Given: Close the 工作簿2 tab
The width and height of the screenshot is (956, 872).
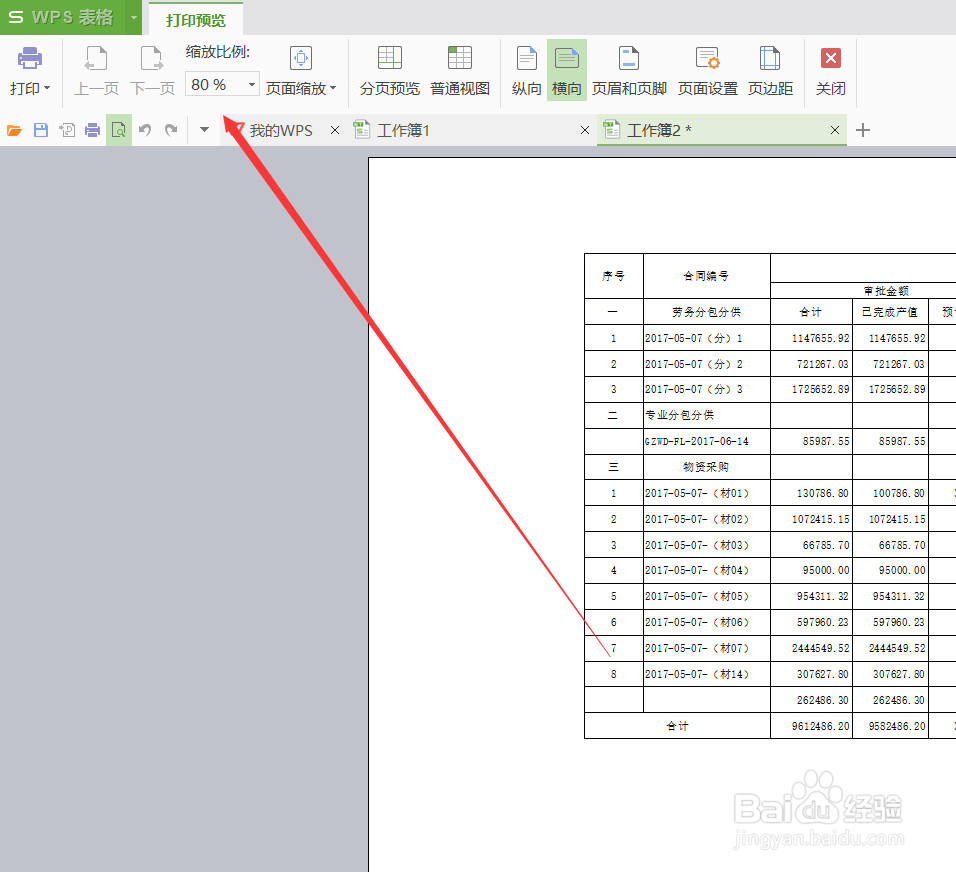Looking at the screenshot, I should point(835,130).
